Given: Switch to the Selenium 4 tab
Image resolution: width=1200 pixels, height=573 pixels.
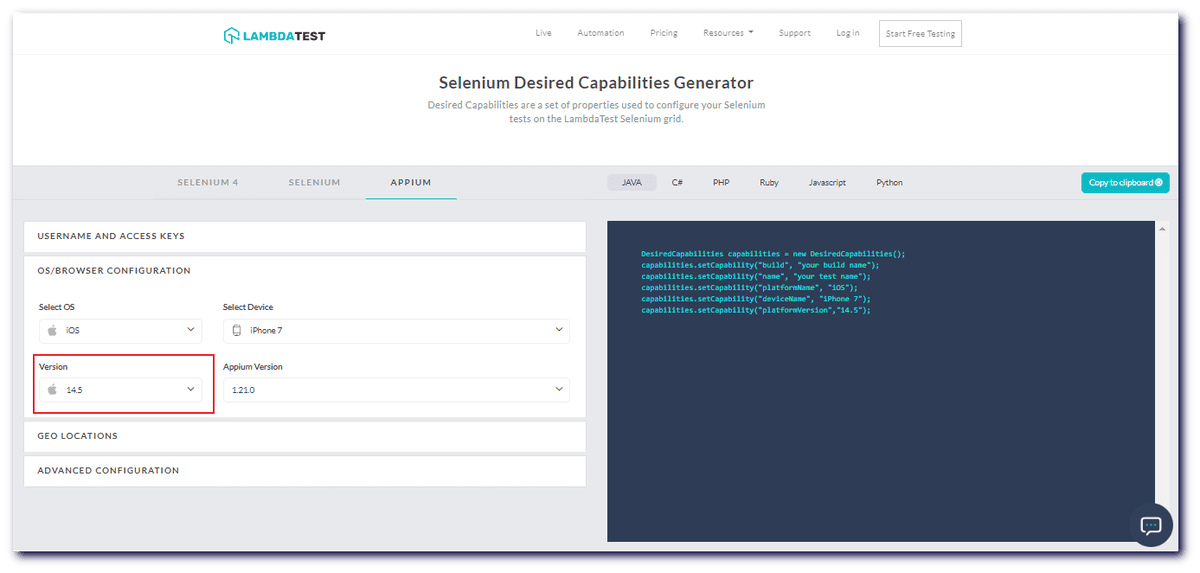Looking at the screenshot, I should tap(208, 183).
